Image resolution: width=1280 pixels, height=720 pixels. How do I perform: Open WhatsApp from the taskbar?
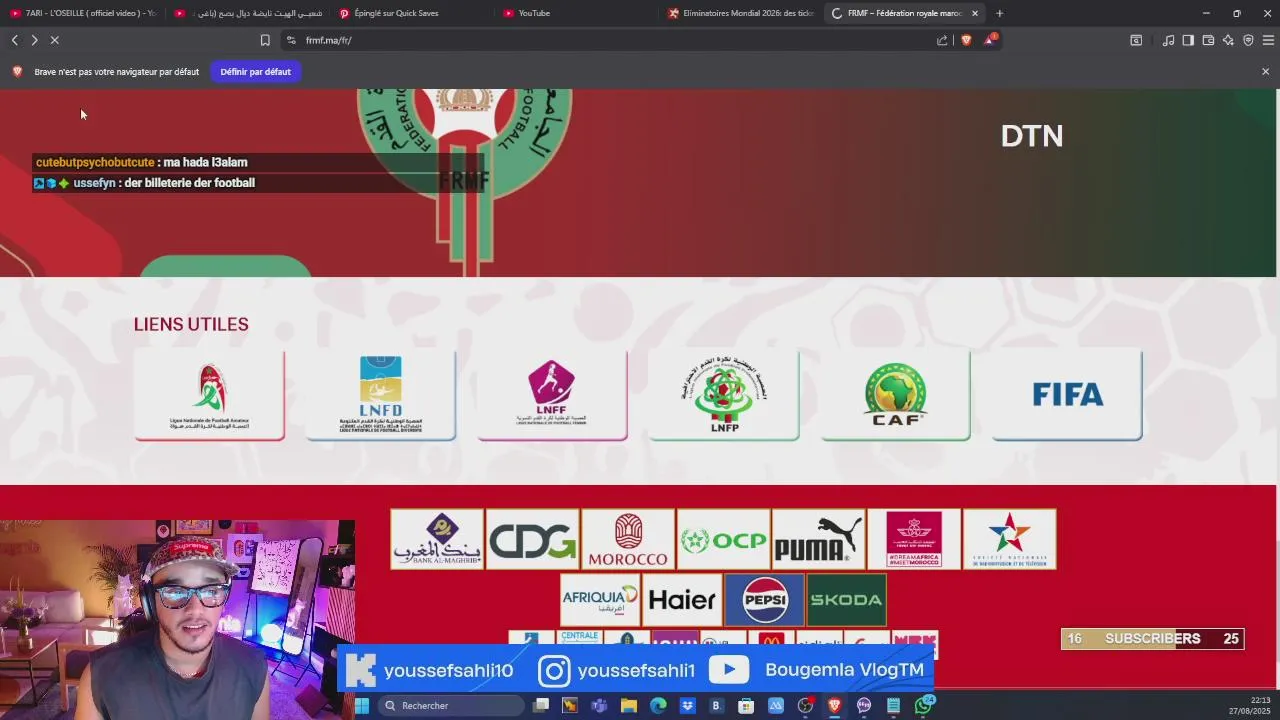tap(923, 706)
